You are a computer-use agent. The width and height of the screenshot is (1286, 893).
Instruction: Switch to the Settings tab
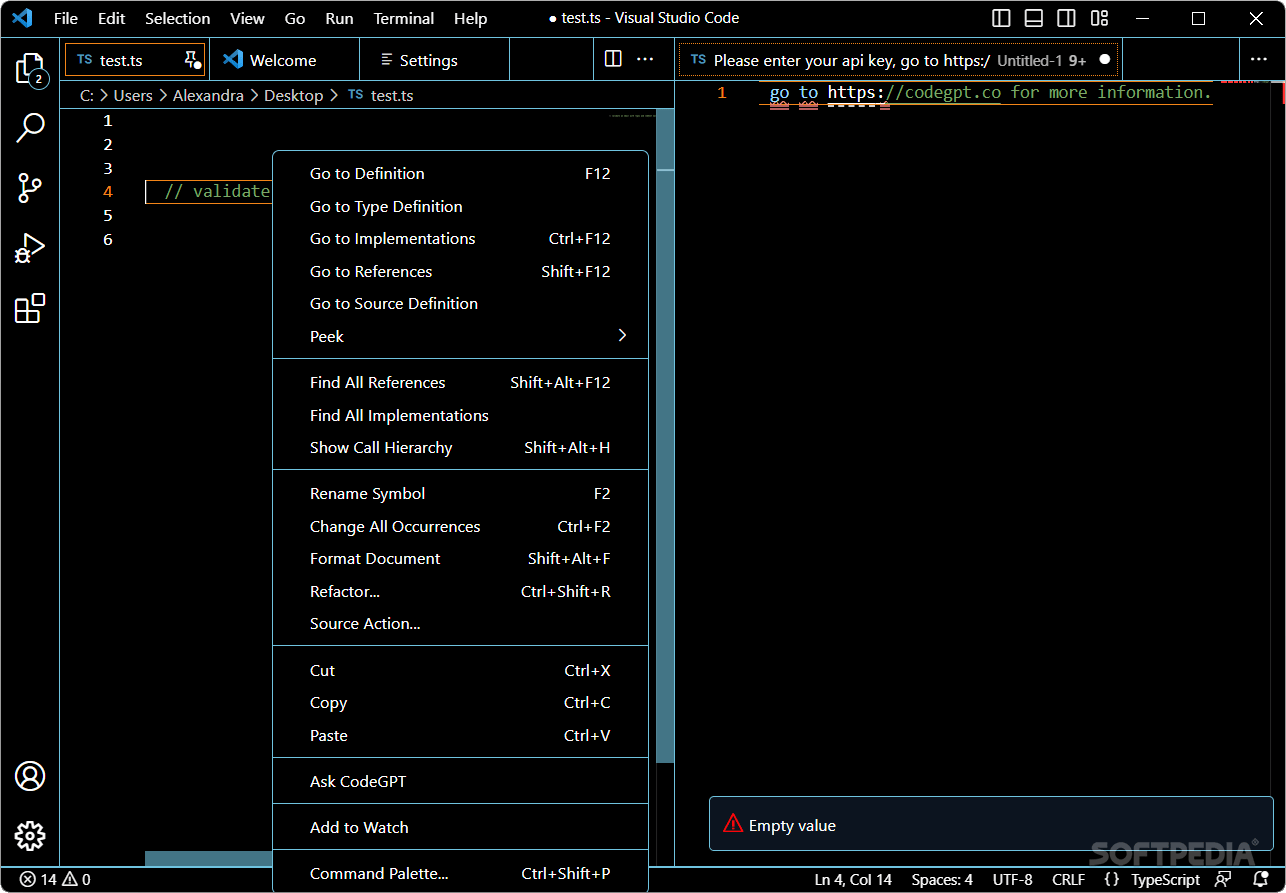click(434, 60)
